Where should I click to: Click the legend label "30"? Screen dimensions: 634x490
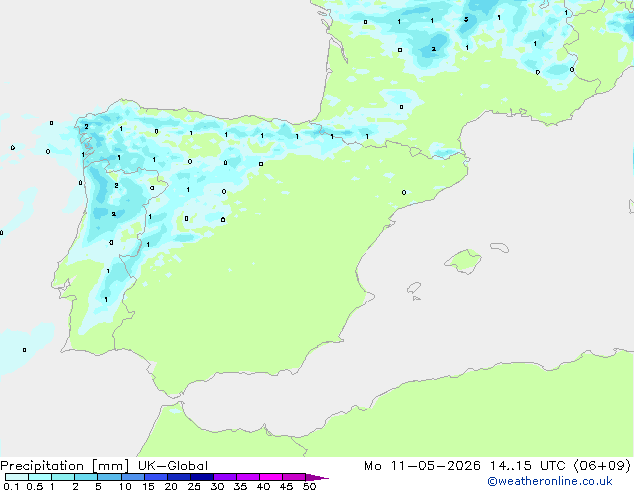[217, 486]
